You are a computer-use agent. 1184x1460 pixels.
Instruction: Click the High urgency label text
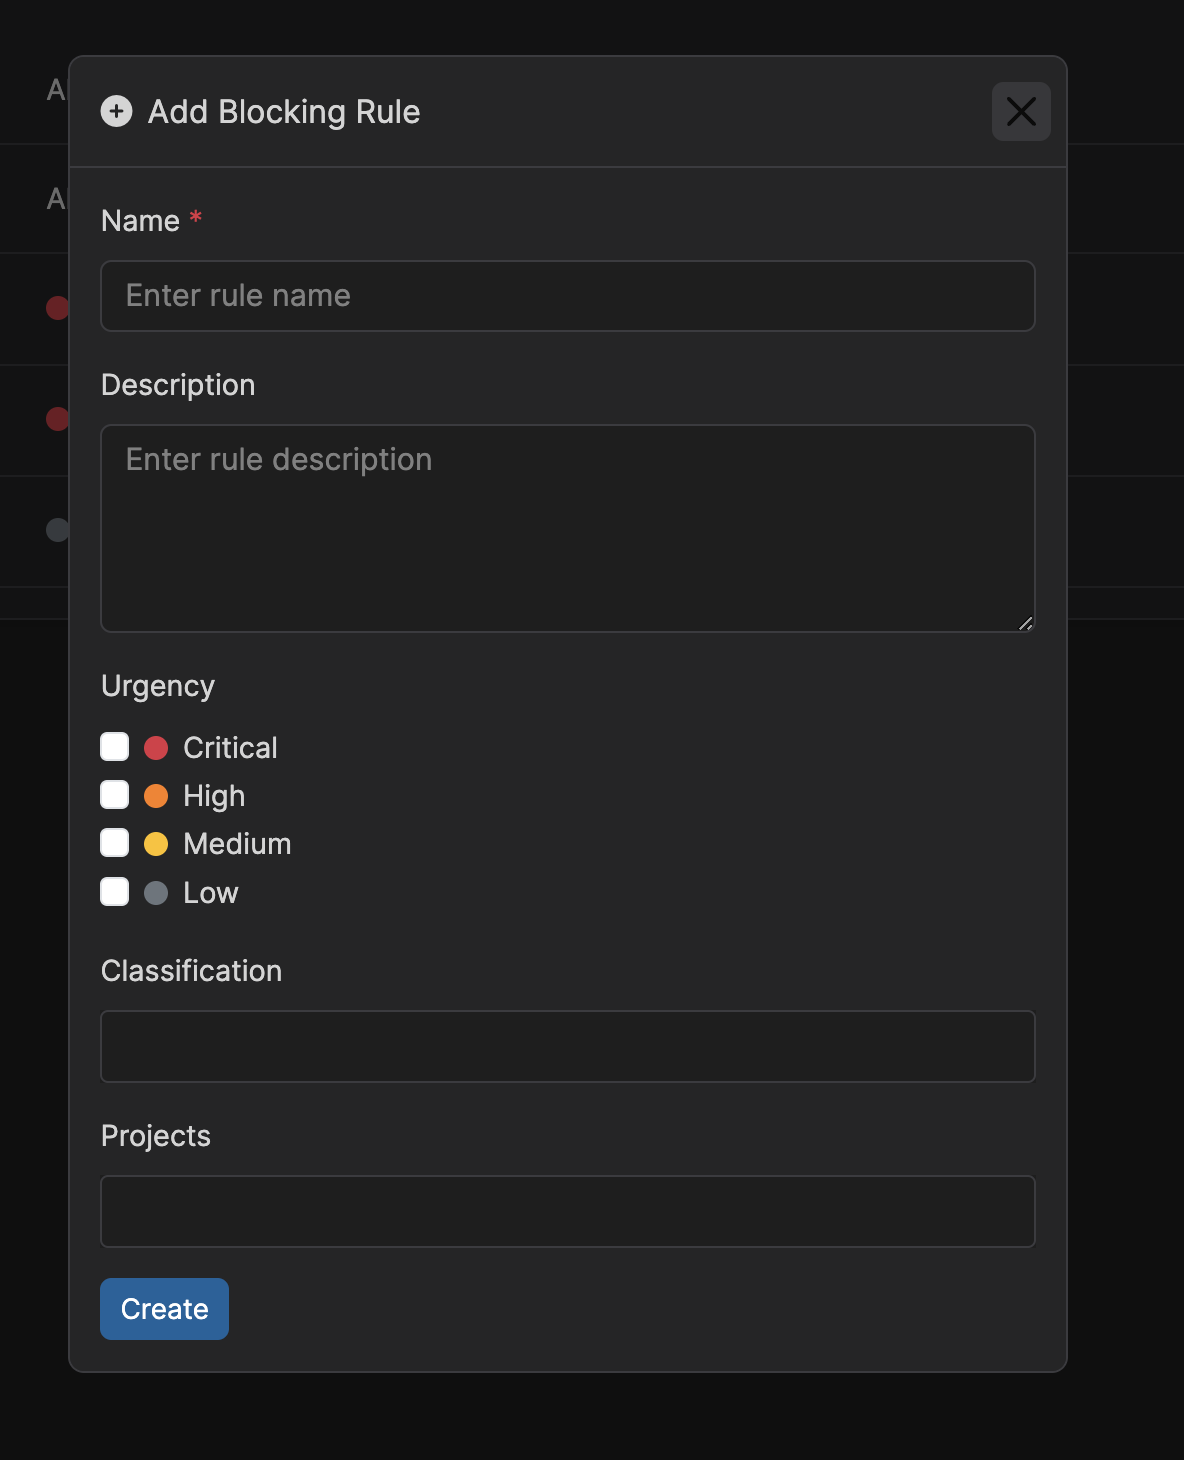pyautogui.click(x=214, y=796)
